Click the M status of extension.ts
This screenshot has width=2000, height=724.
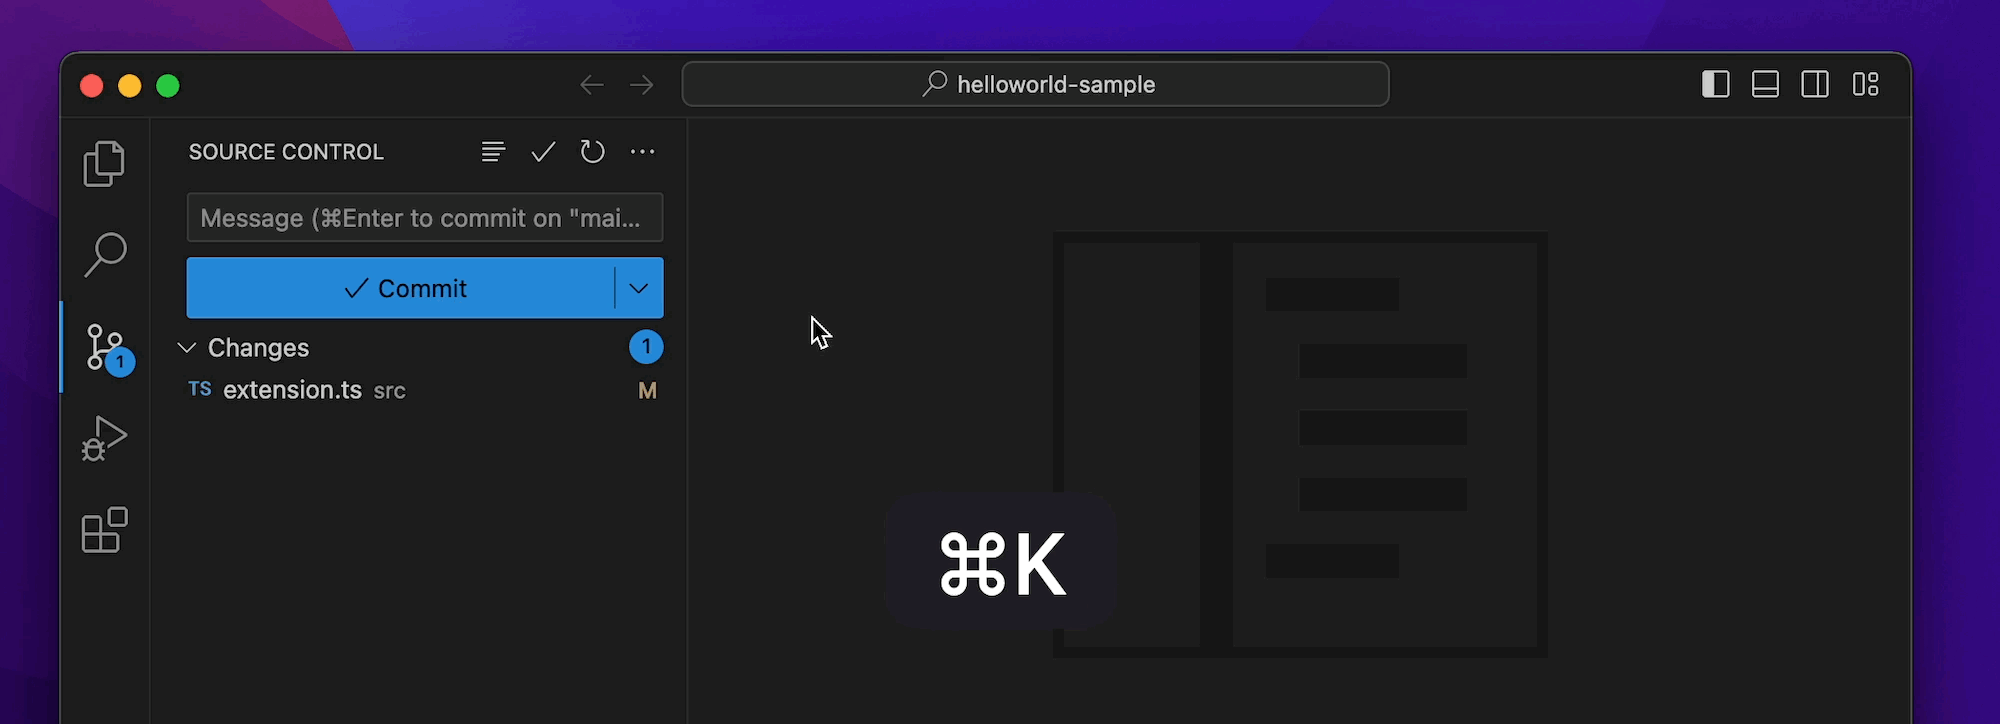(x=647, y=391)
